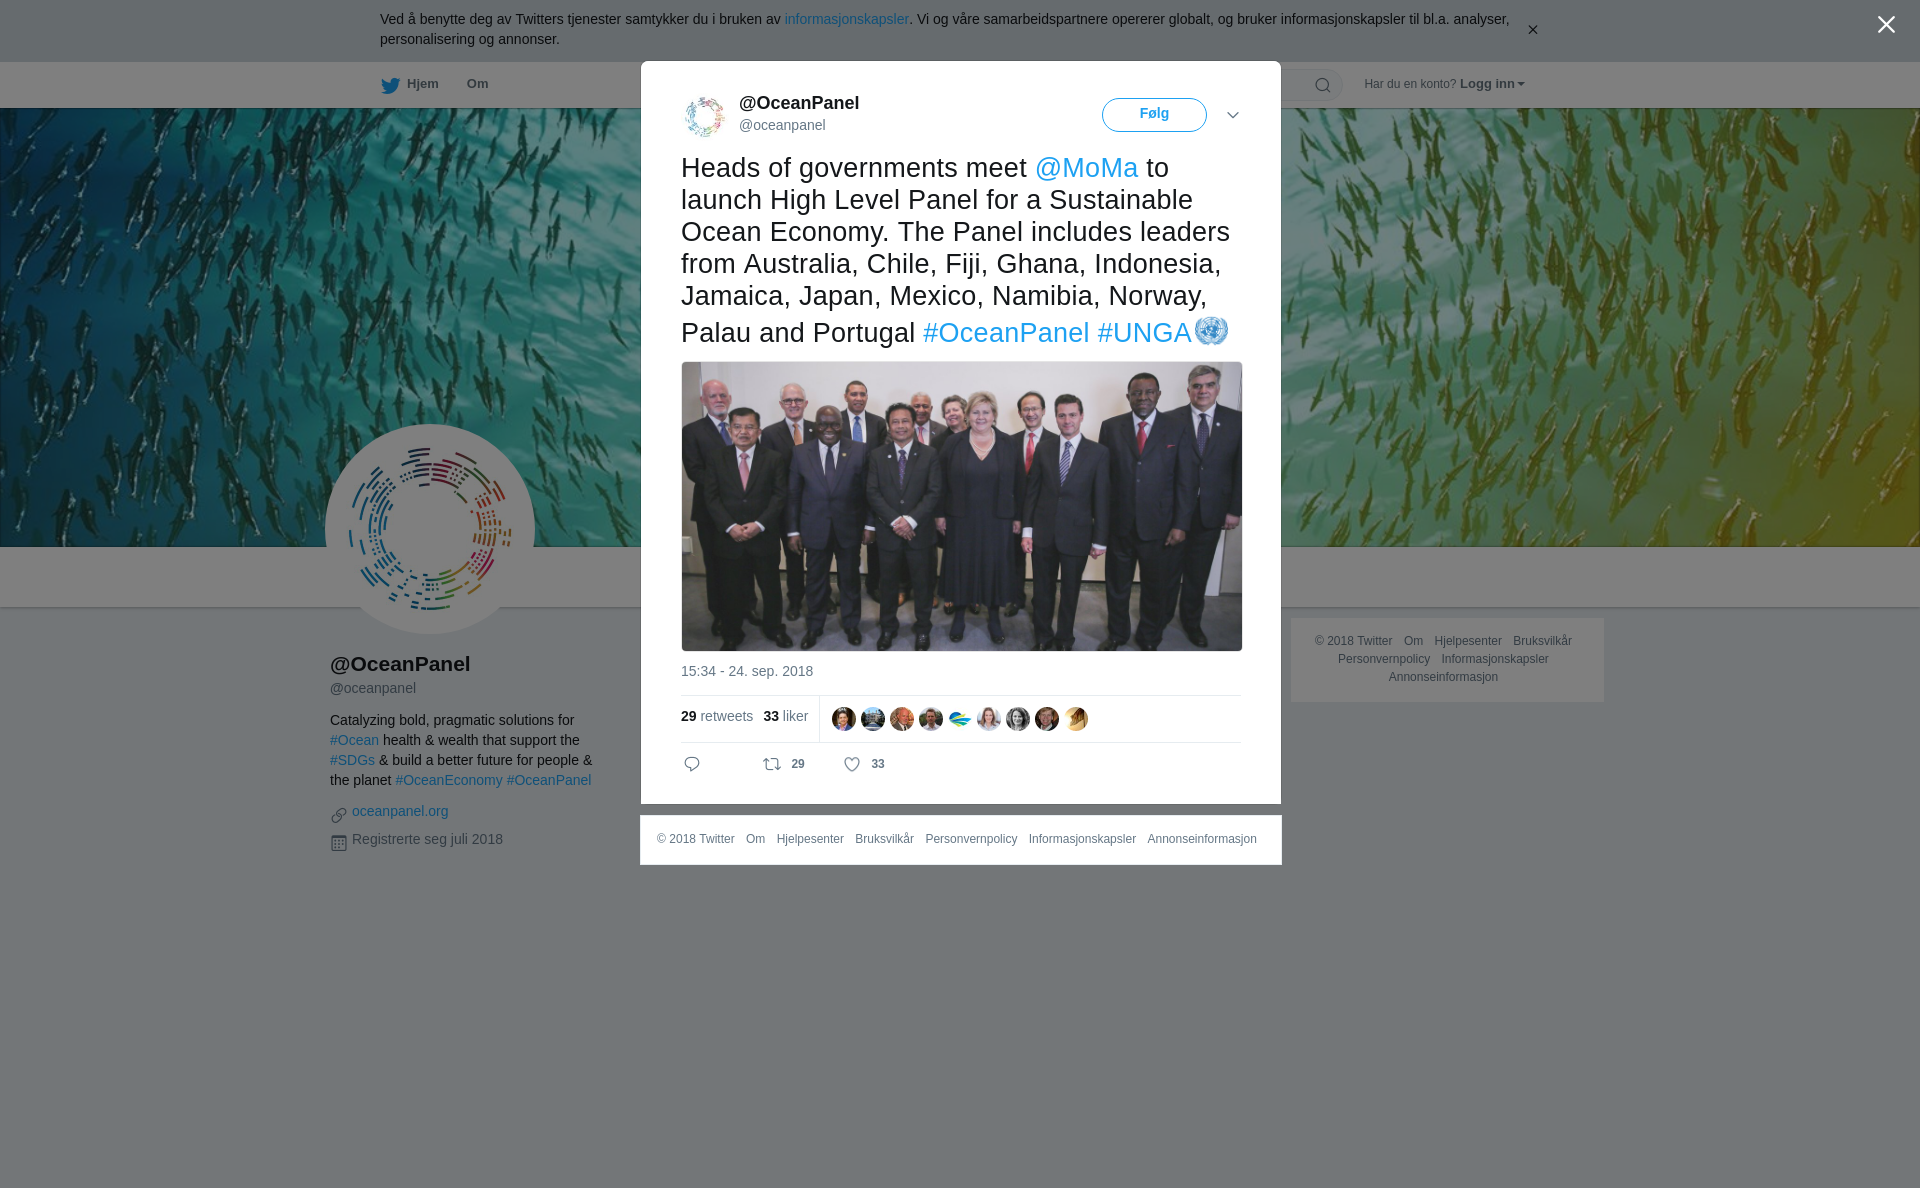Open last liker's avatar thumbnail
This screenshot has height=1188, width=1920.
[1076, 719]
